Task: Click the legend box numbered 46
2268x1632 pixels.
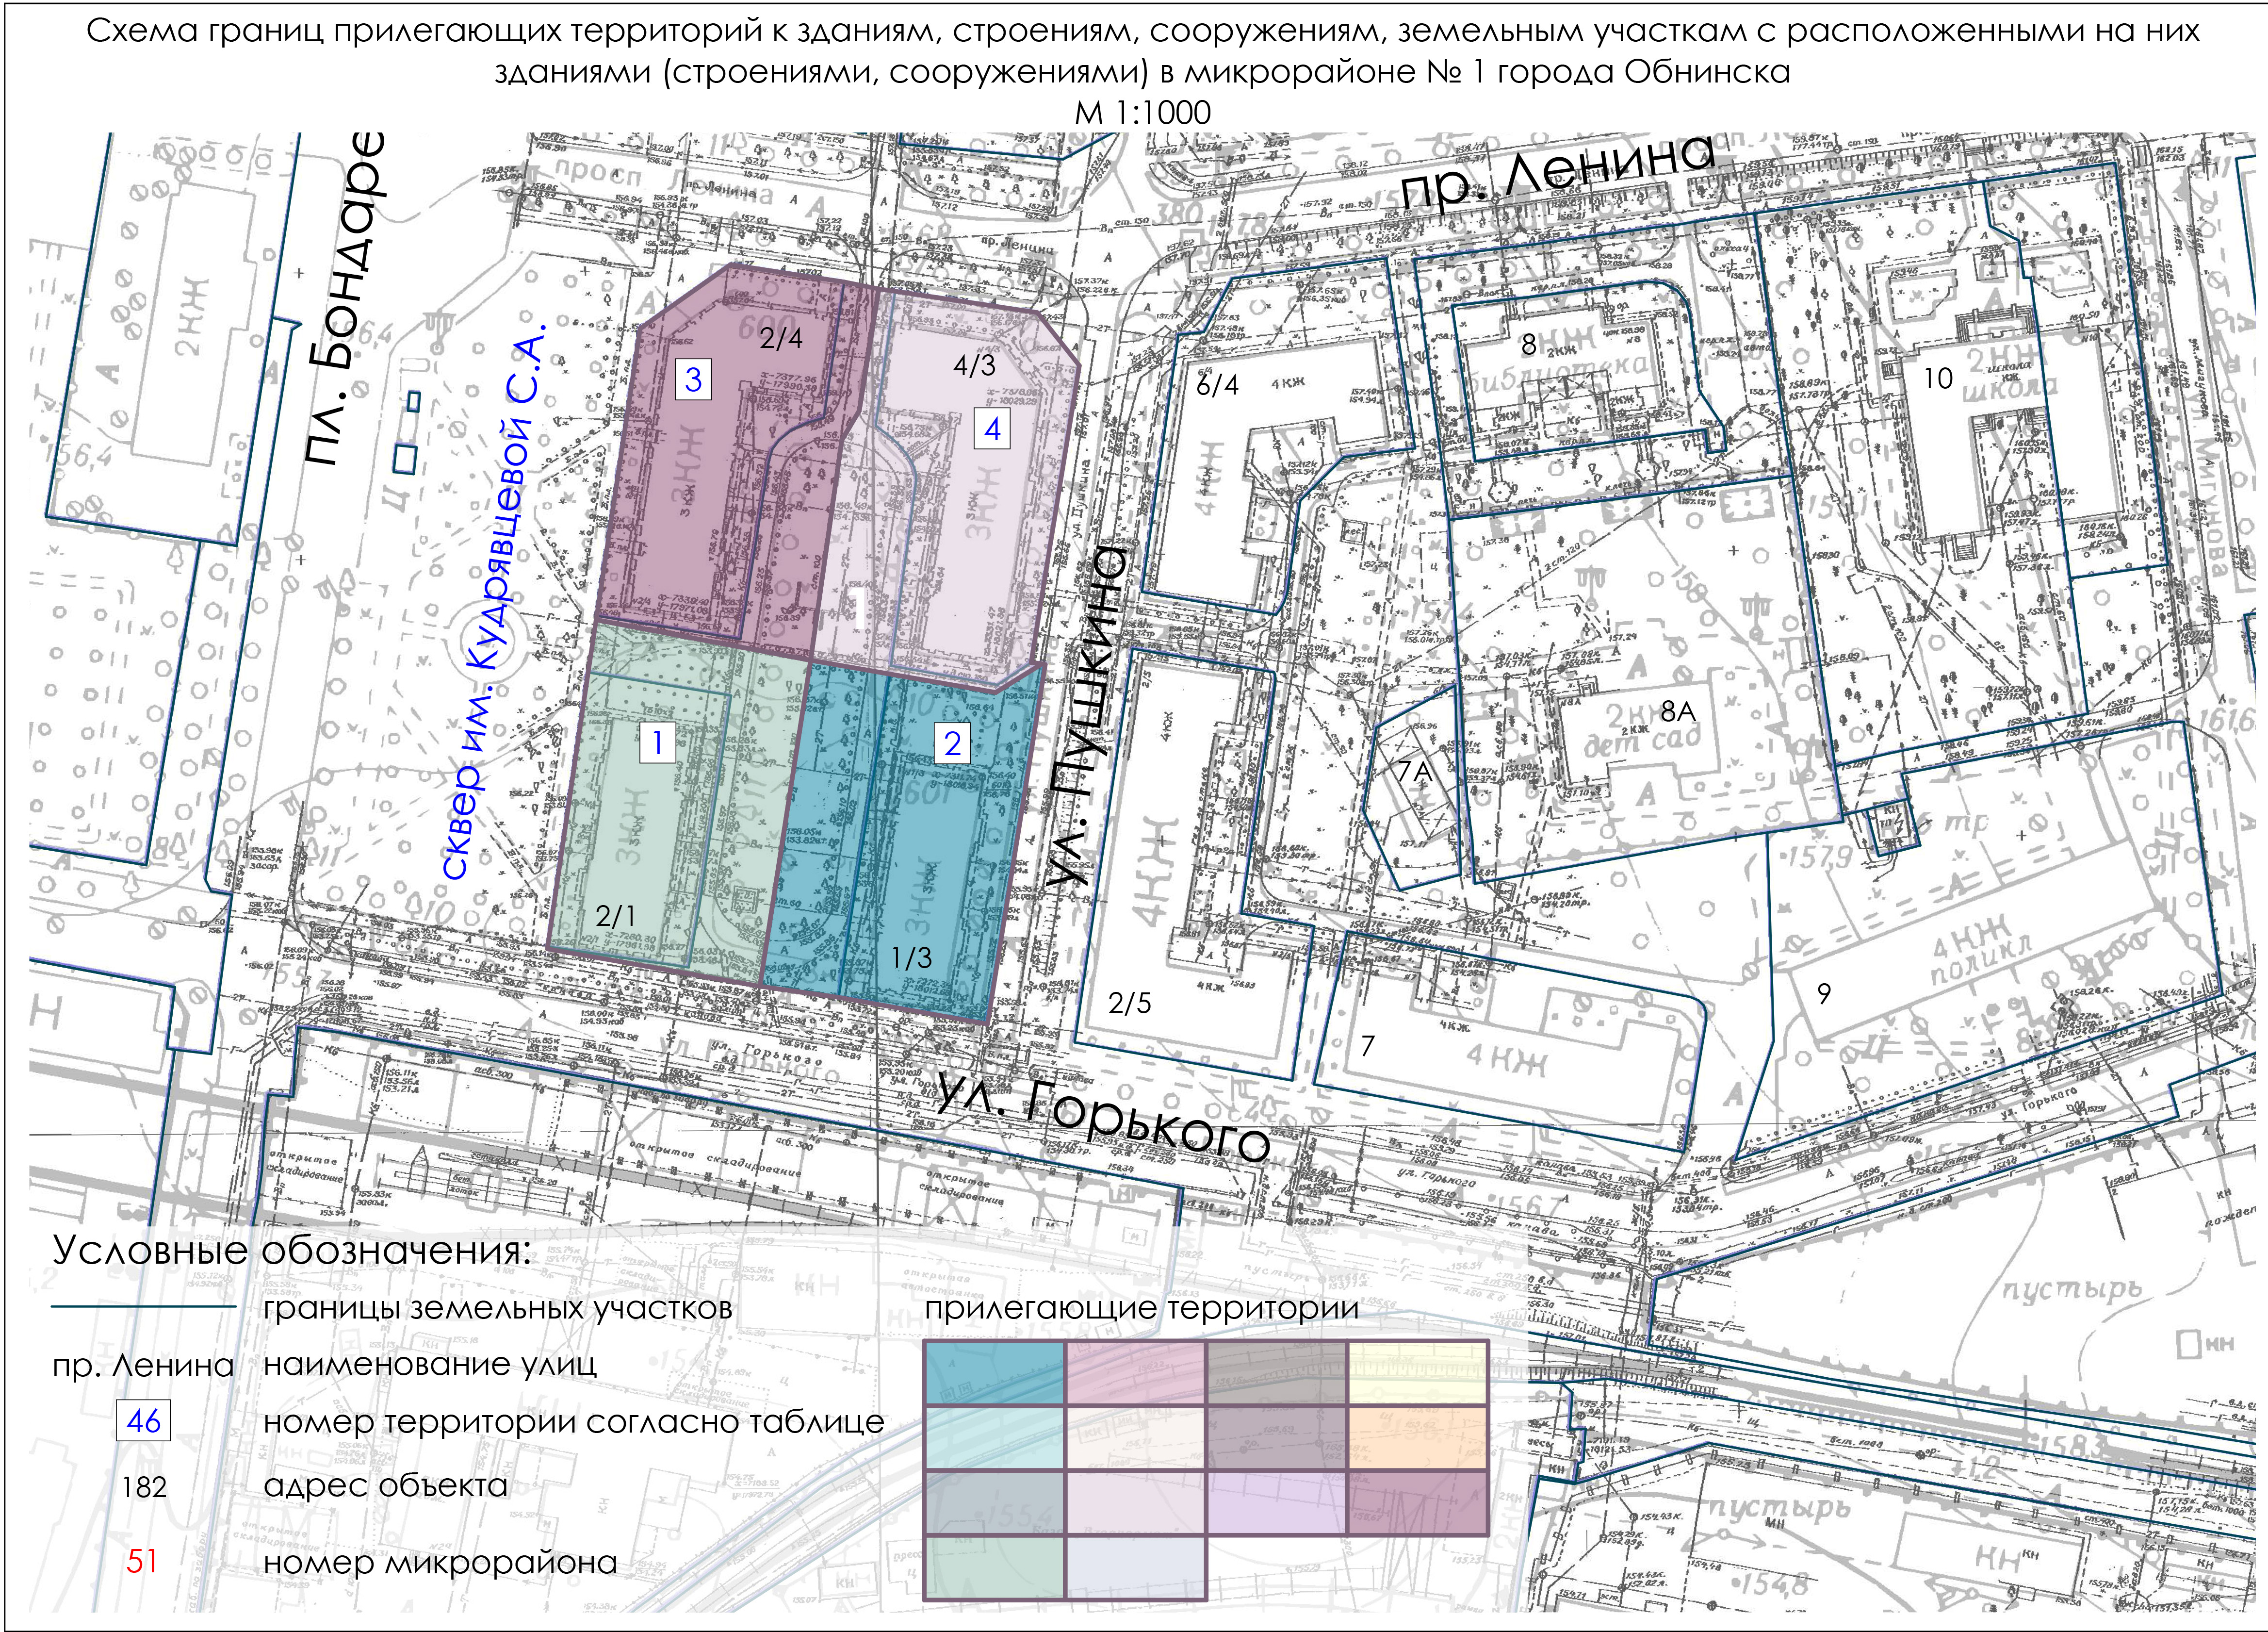Action: [x=144, y=1421]
